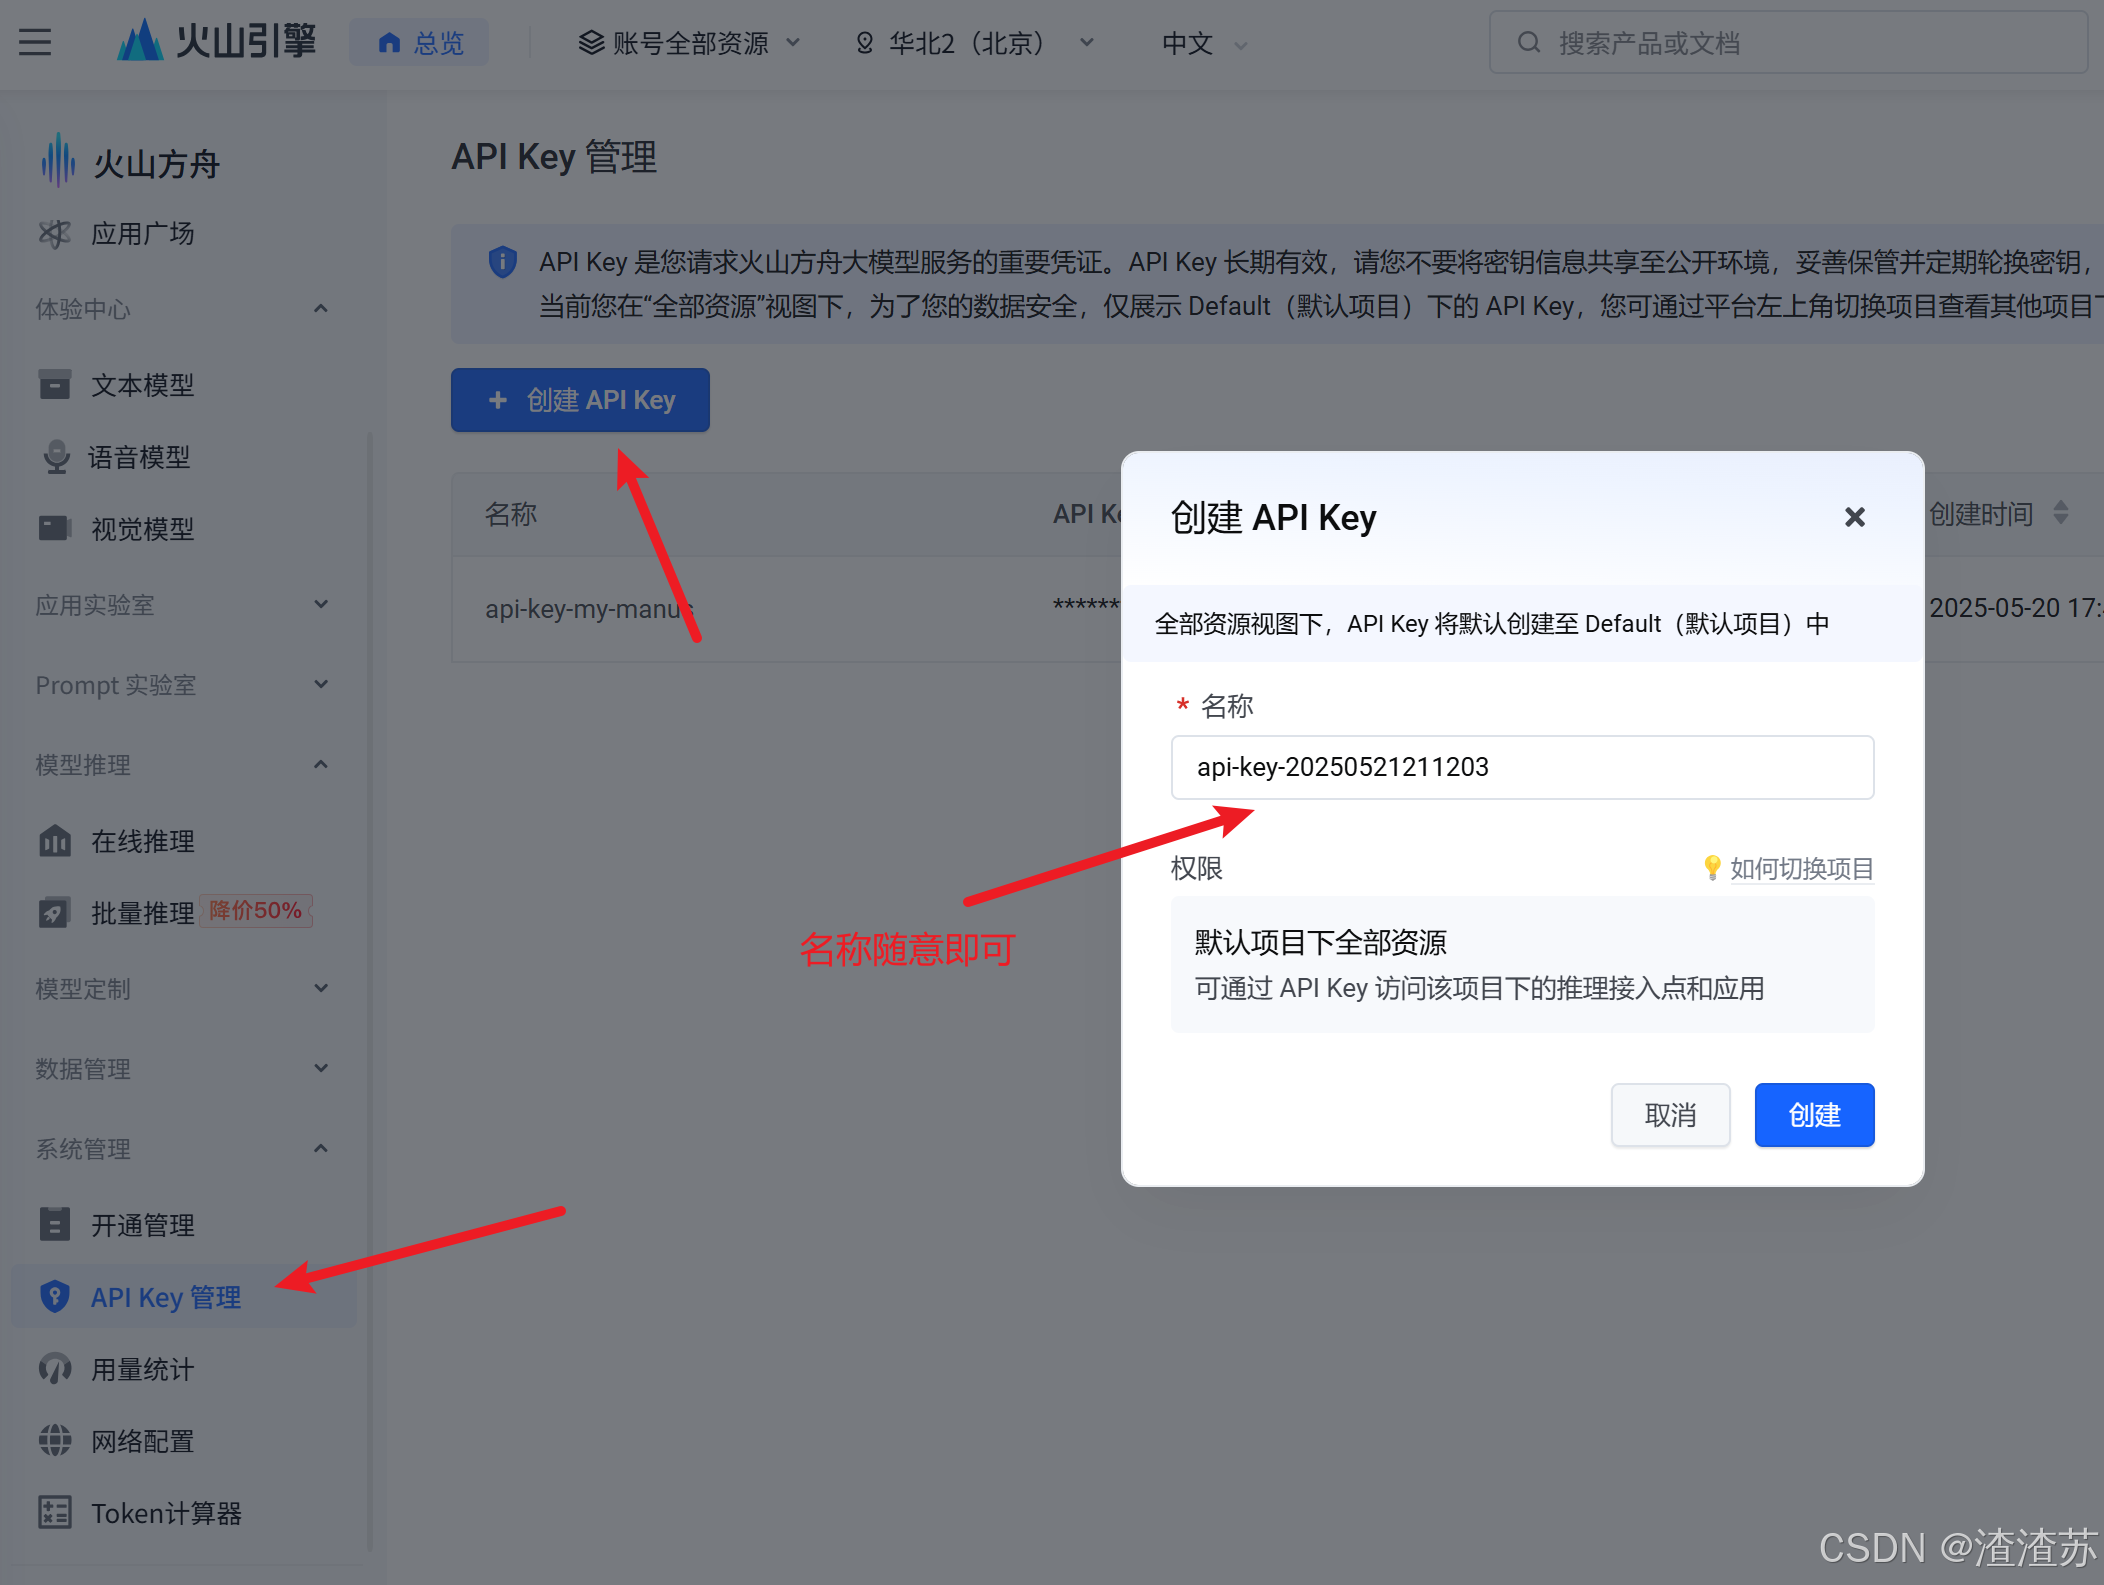Click the 创建 confirm button
Screen dimensions: 2104x1585
[x=1814, y=1115]
